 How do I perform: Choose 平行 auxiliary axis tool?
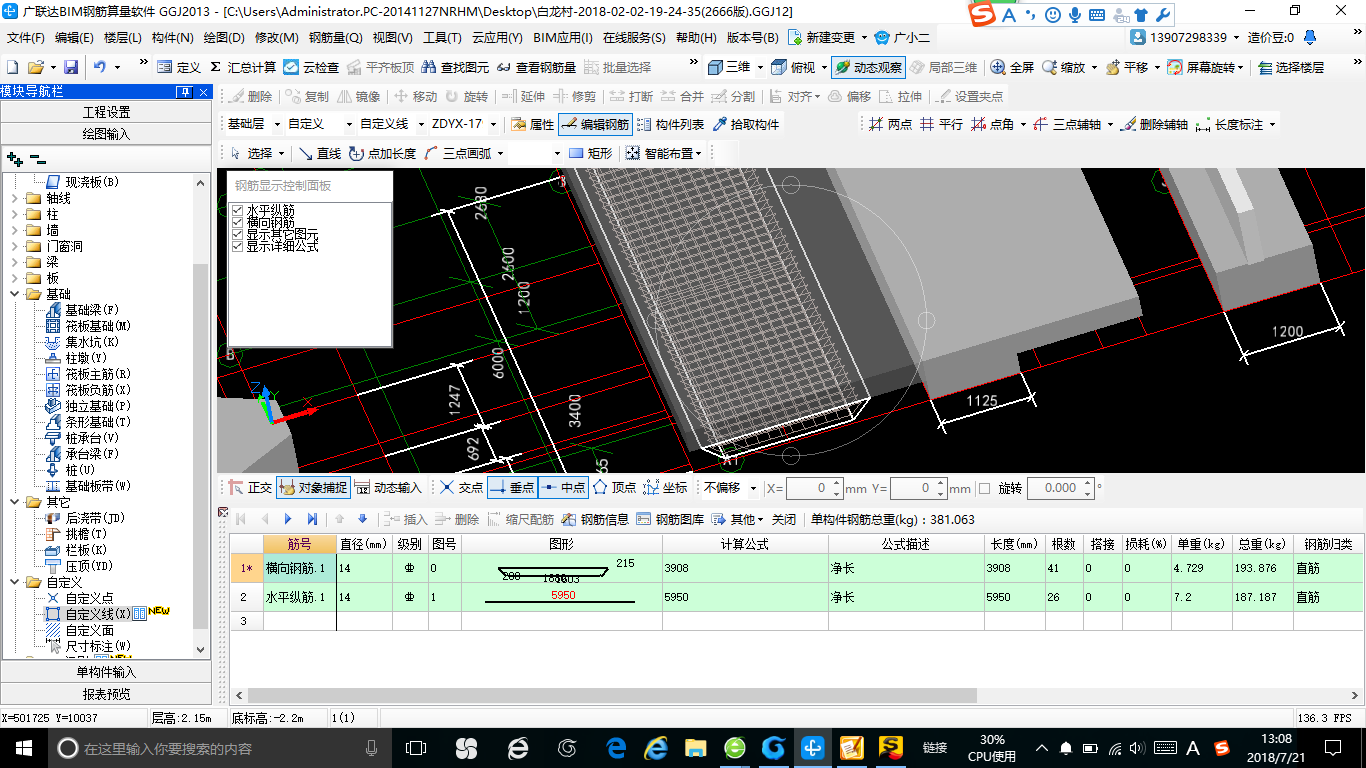(941, 125)
